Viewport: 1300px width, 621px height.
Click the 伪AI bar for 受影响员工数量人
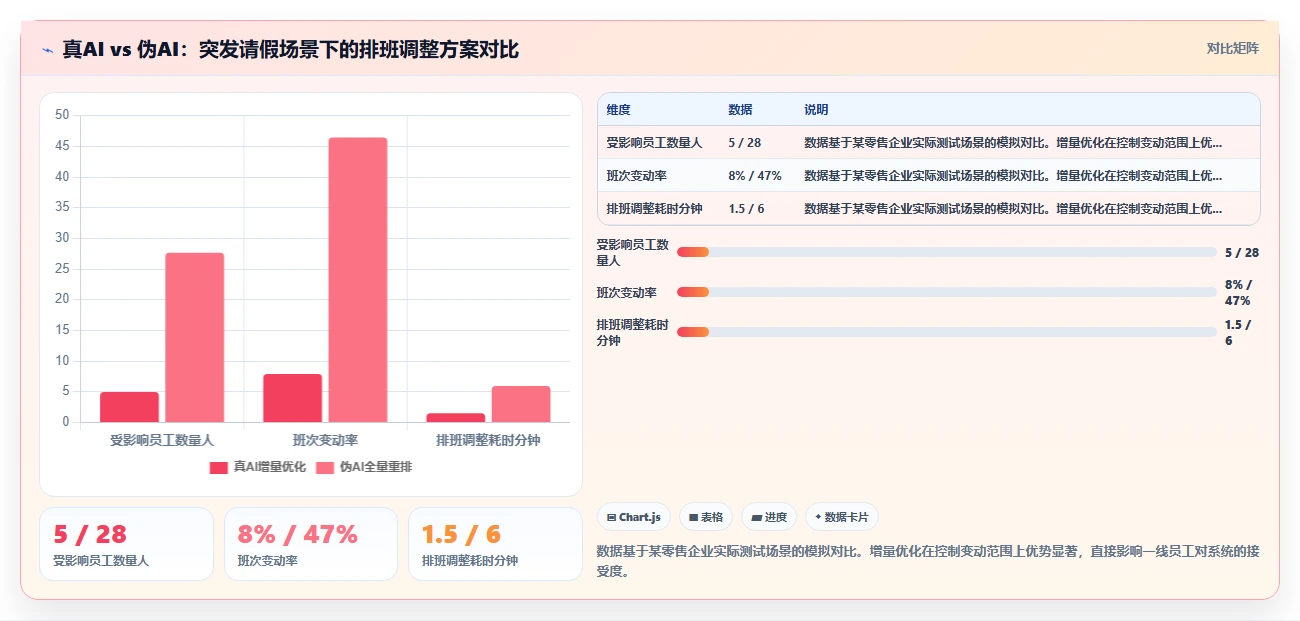click(x=194, y=337)
